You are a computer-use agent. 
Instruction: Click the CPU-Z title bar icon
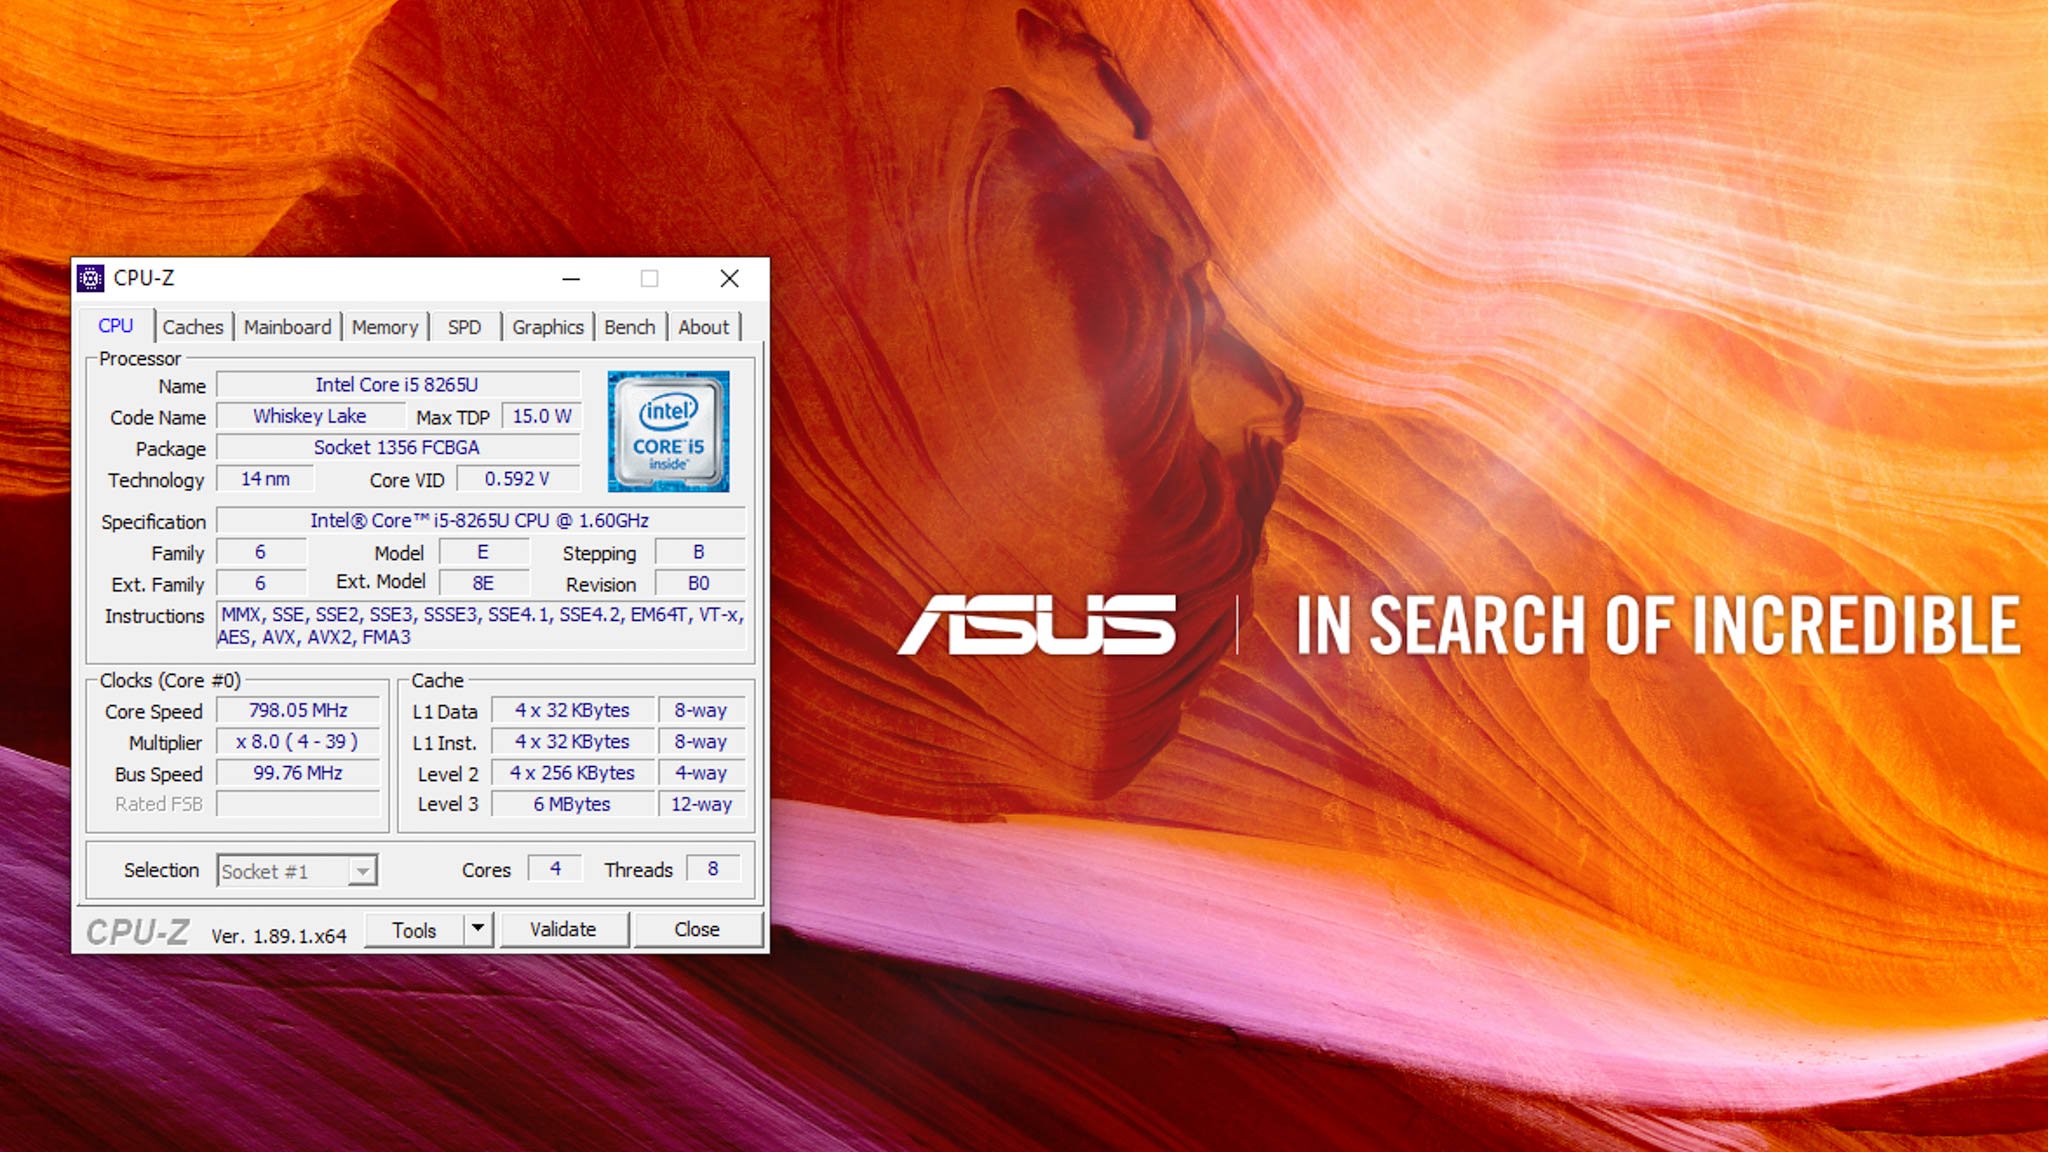(91, 278)
